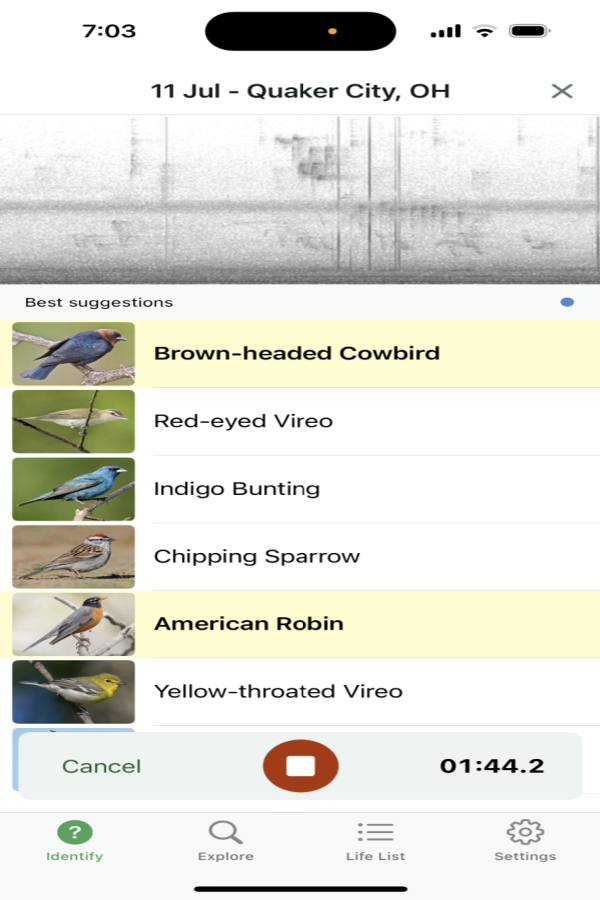This screenshot has height=900, width=600.
Task: Click the Indigo Bunting photo thumbnail
Action: 73,489
